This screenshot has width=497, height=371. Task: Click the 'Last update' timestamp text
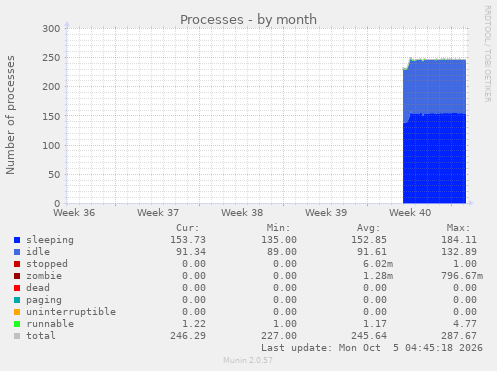(372, 348)
